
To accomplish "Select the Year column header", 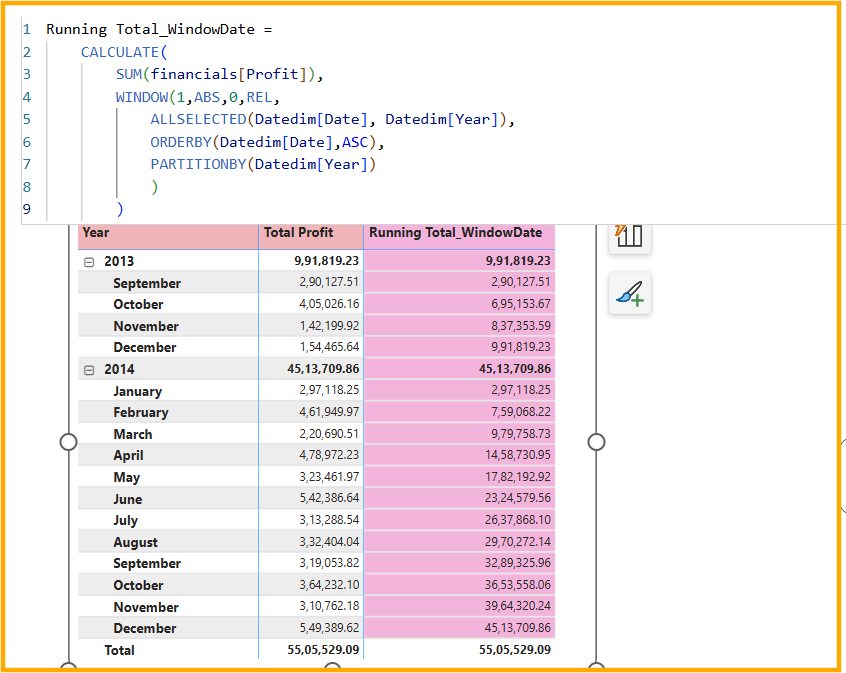I will (x=96, y=232).
